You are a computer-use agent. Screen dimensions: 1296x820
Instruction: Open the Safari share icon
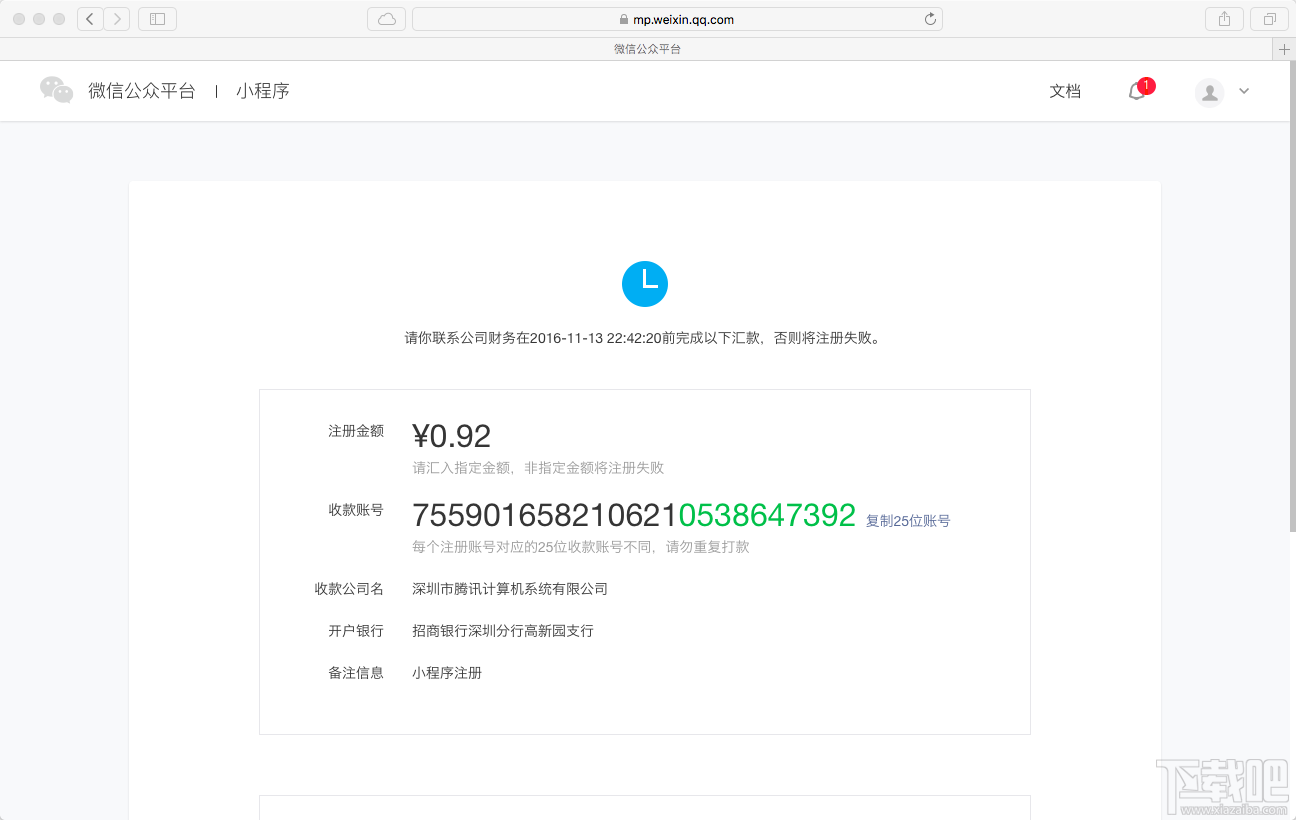[1224, 18]
